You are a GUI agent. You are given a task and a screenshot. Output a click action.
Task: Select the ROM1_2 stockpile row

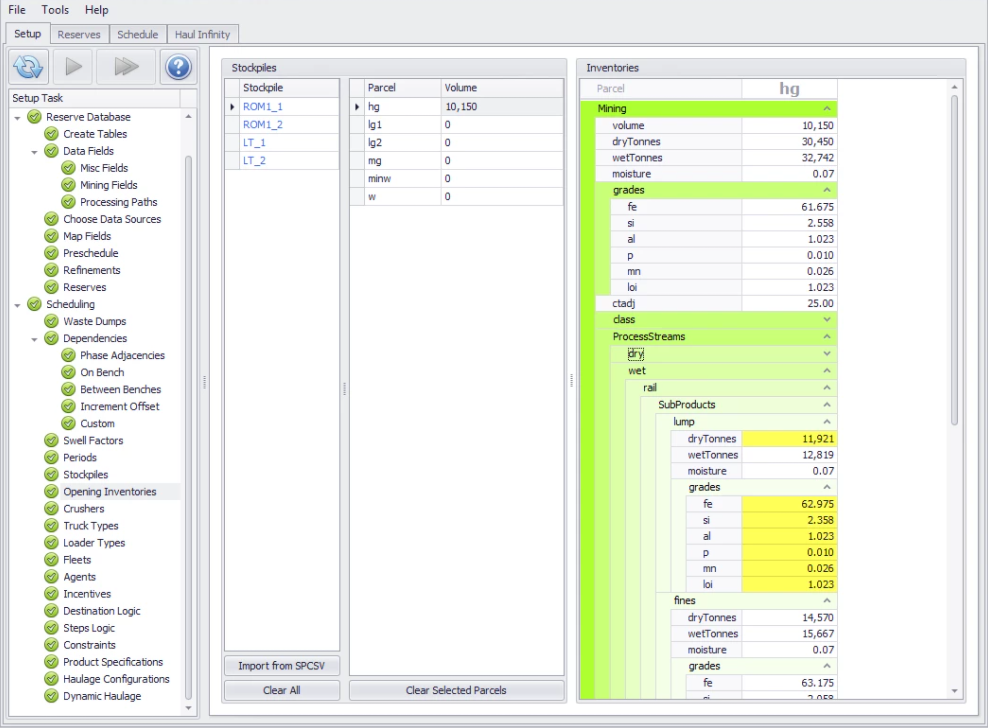pos(263,124)
